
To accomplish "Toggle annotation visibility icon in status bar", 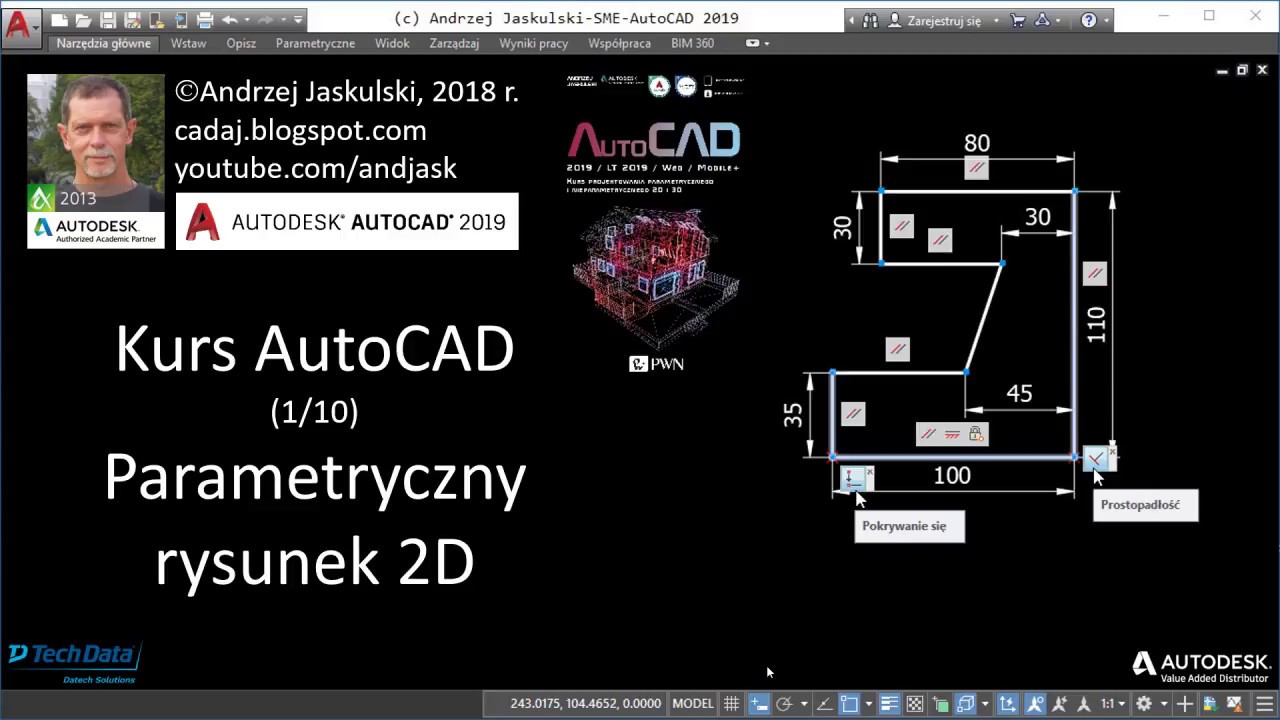I will pyautogui.click(x=1034, y=704).
